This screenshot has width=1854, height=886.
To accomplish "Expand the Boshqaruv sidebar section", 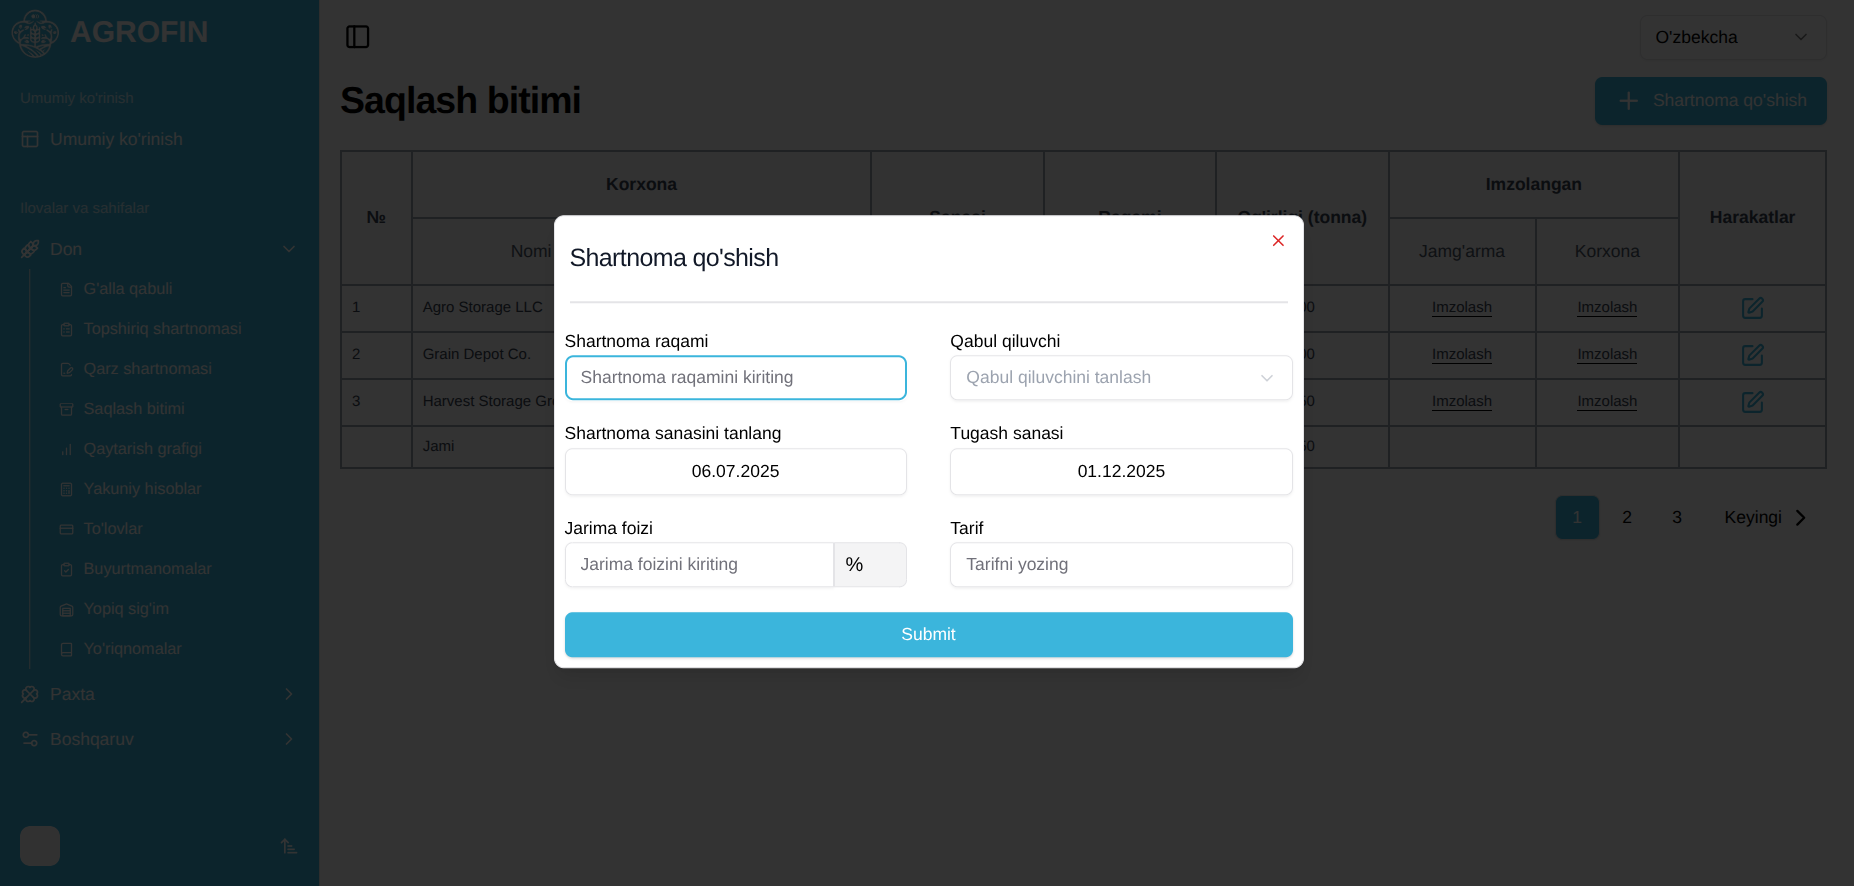I will pos(159,739).
